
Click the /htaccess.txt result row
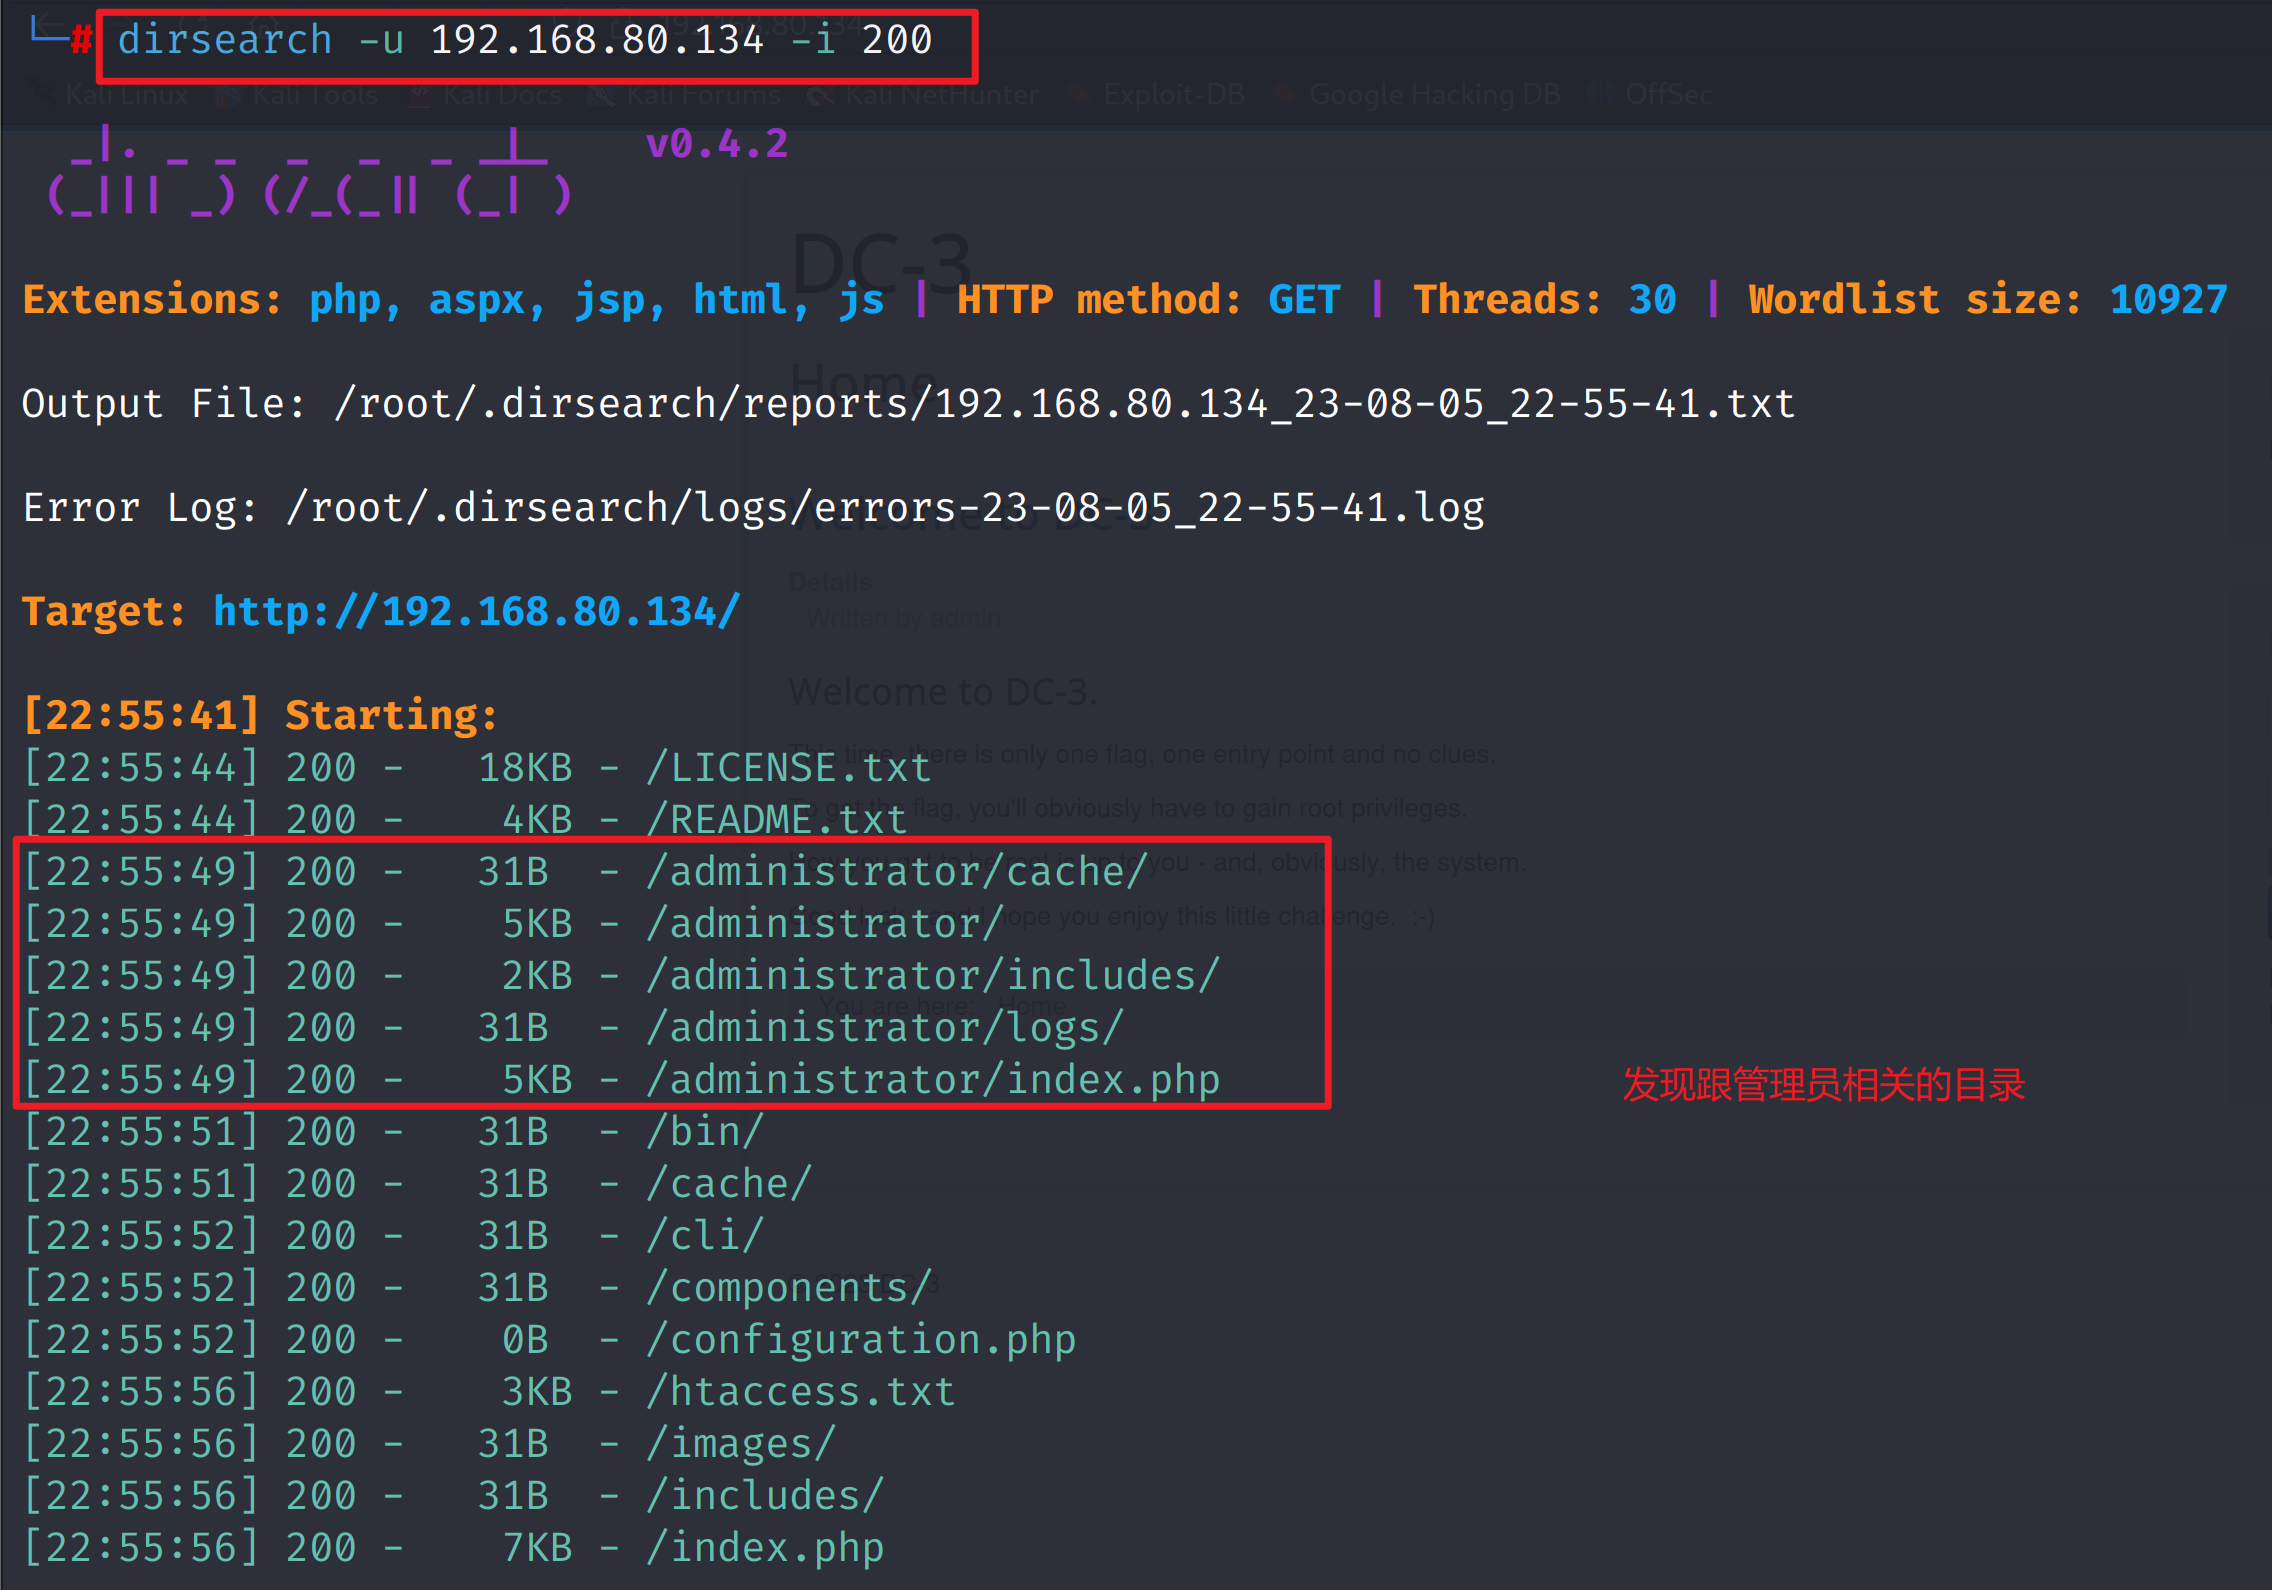point(489,1392)
